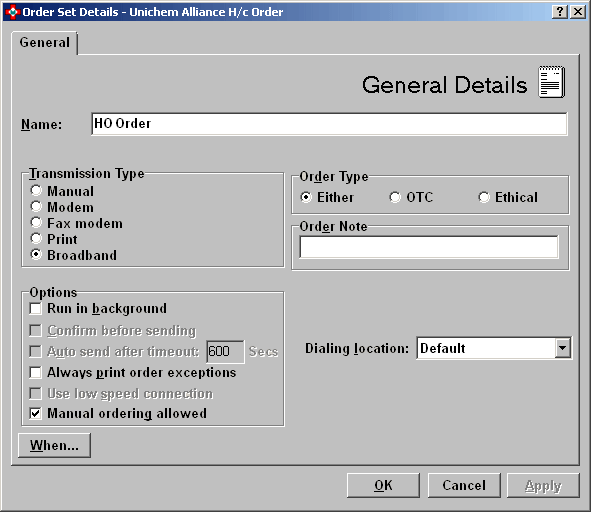Click the Name: label
This screenshot has width=591, height=512.
click(41, 124)
